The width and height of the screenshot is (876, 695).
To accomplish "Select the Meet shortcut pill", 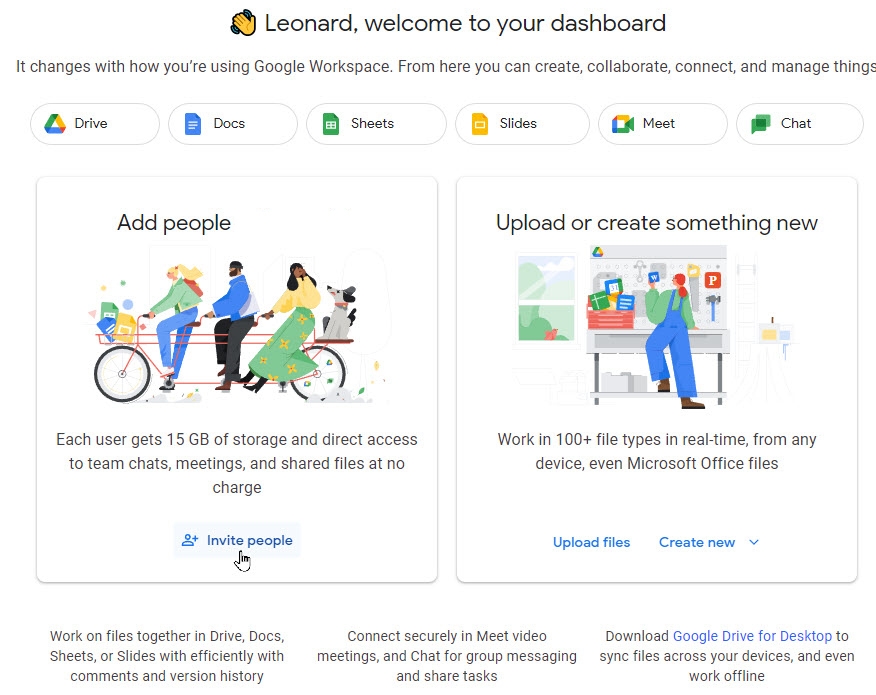I will pyautogui.click(x=662, y=123).
